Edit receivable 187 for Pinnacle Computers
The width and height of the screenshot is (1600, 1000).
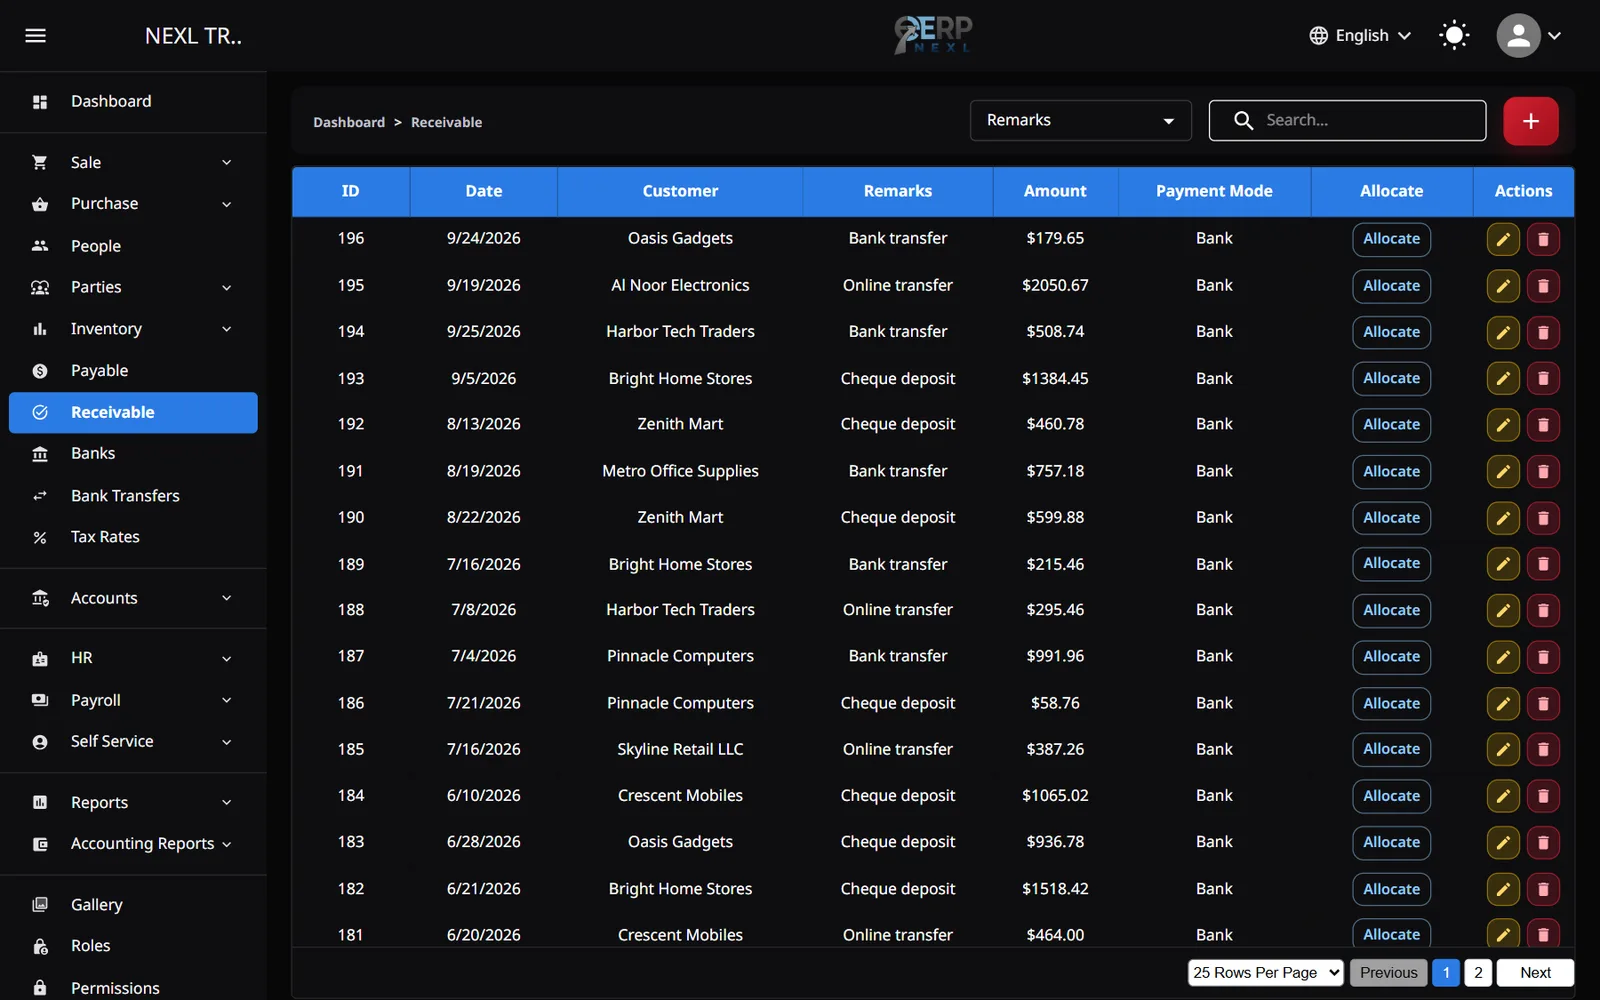(1503, 657)
